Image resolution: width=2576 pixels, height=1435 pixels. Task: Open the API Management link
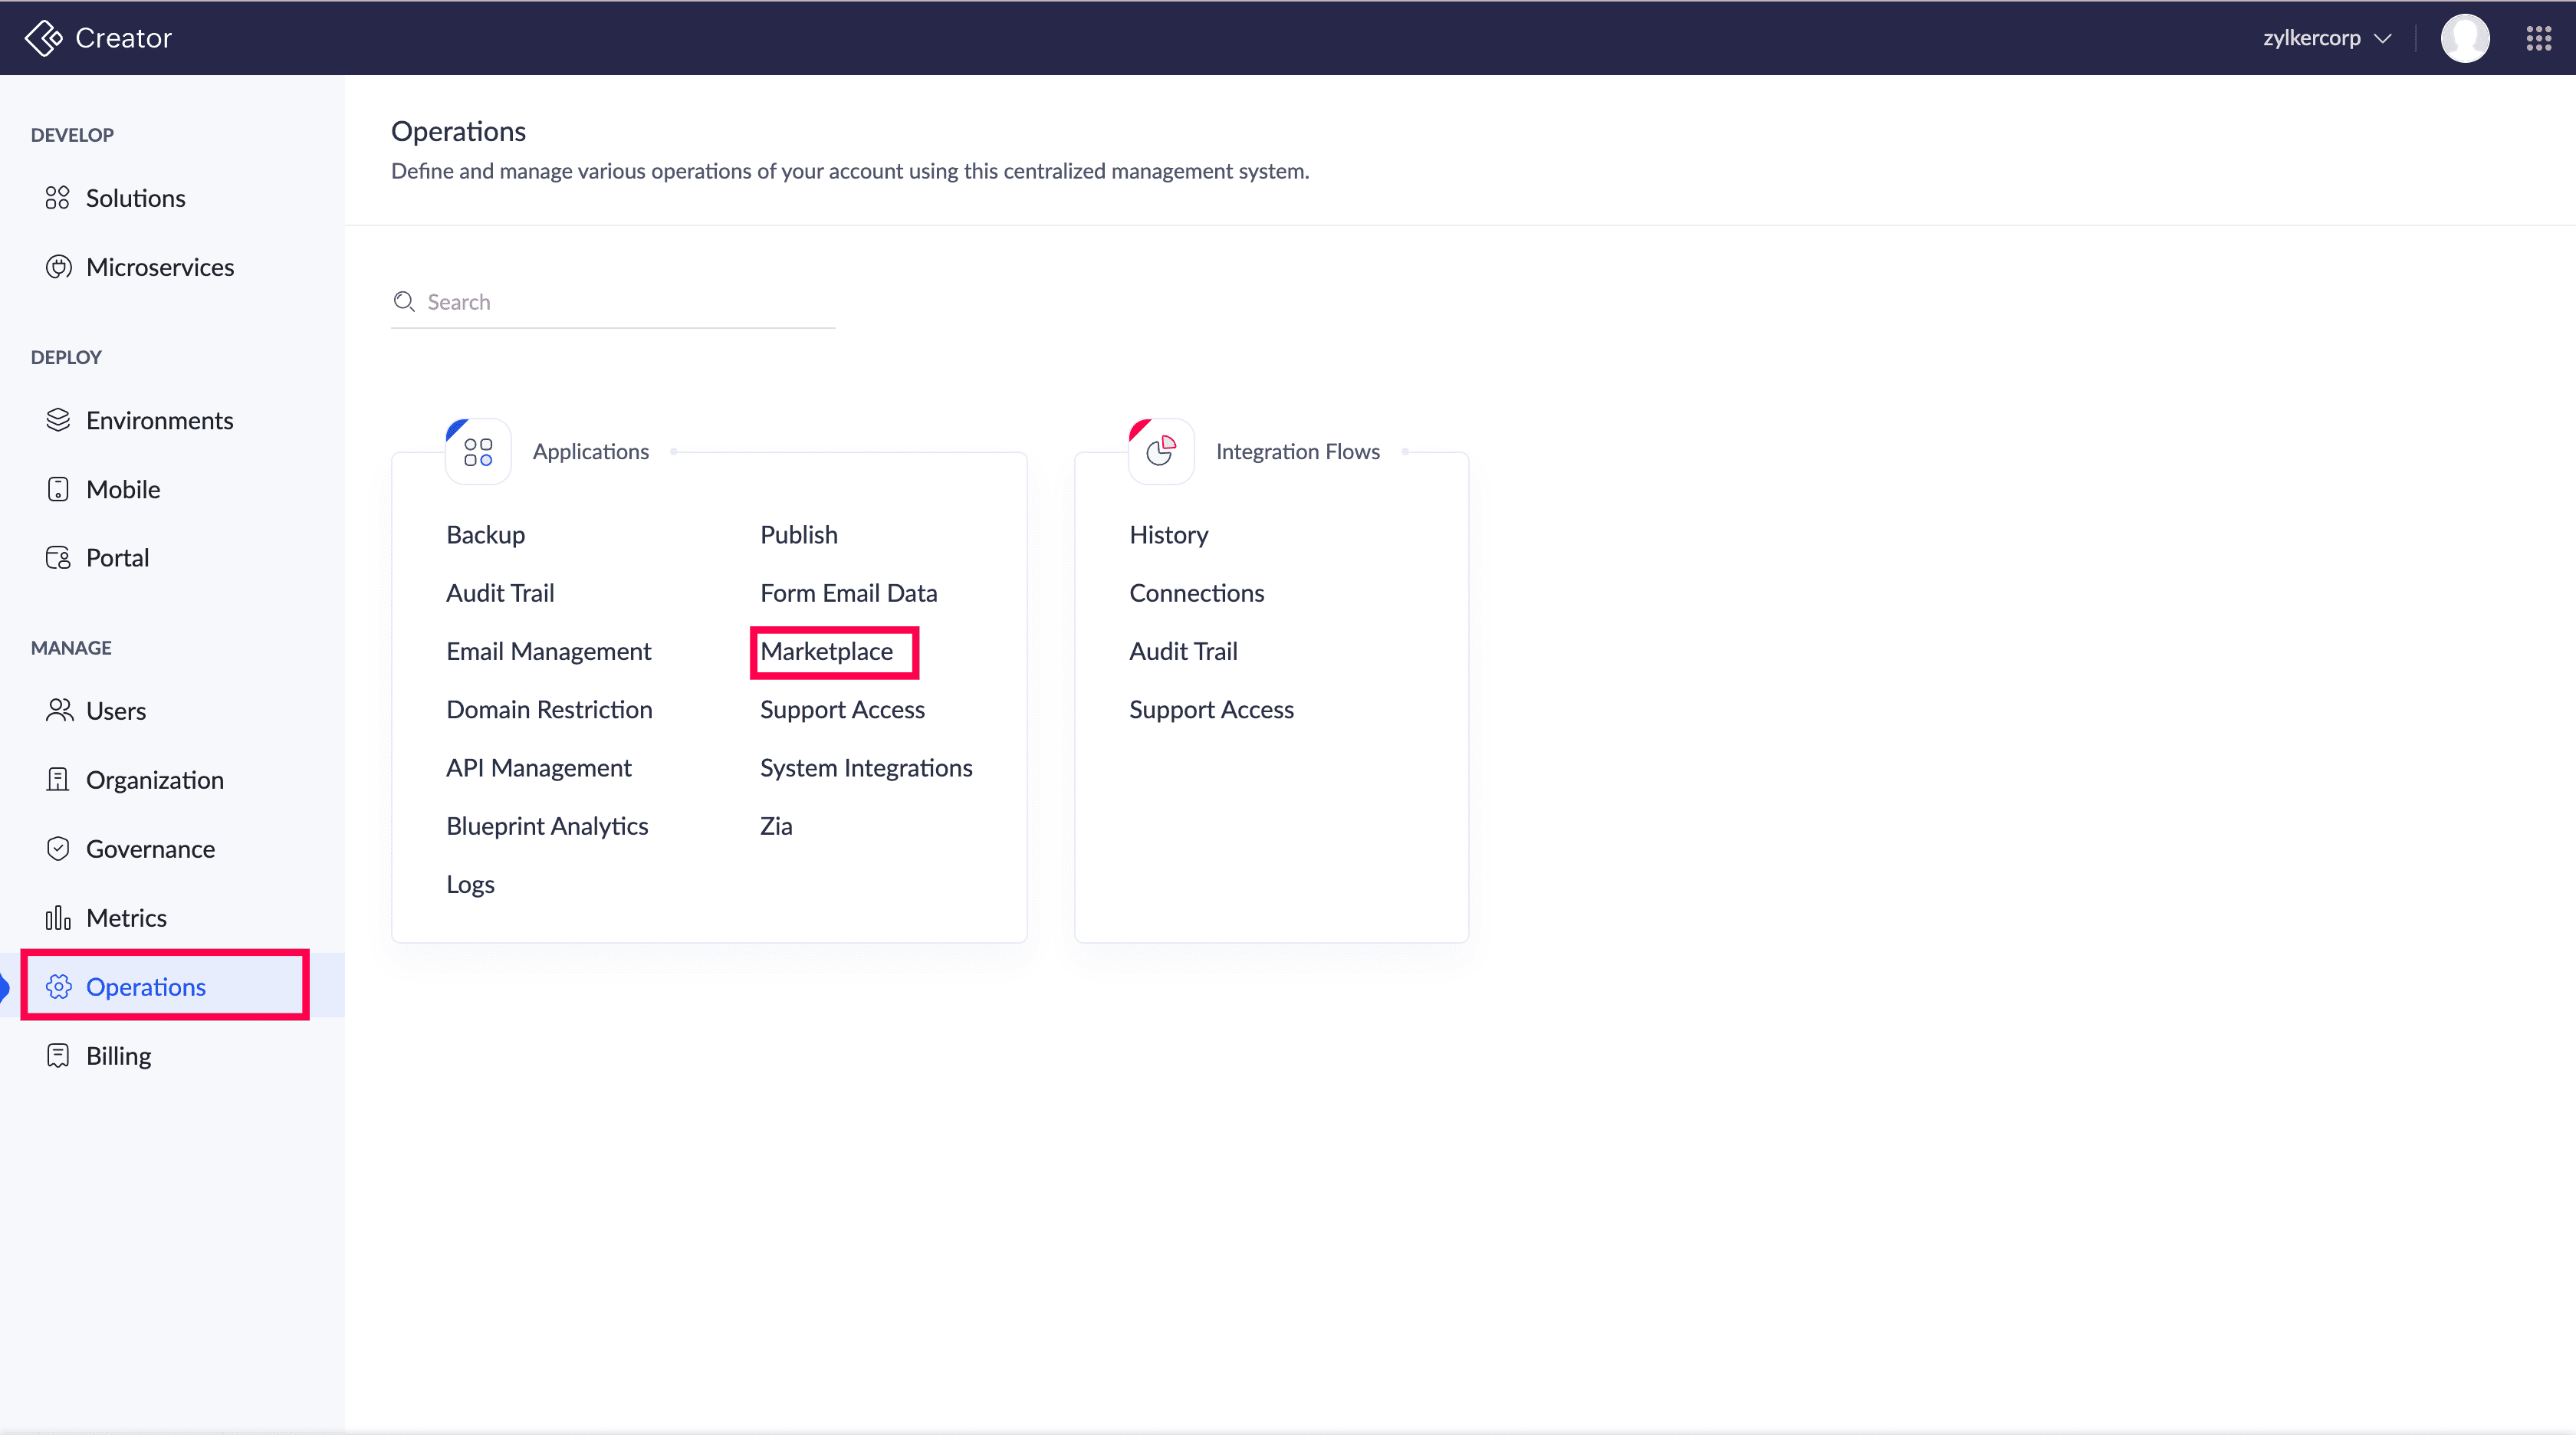(538, 768)
